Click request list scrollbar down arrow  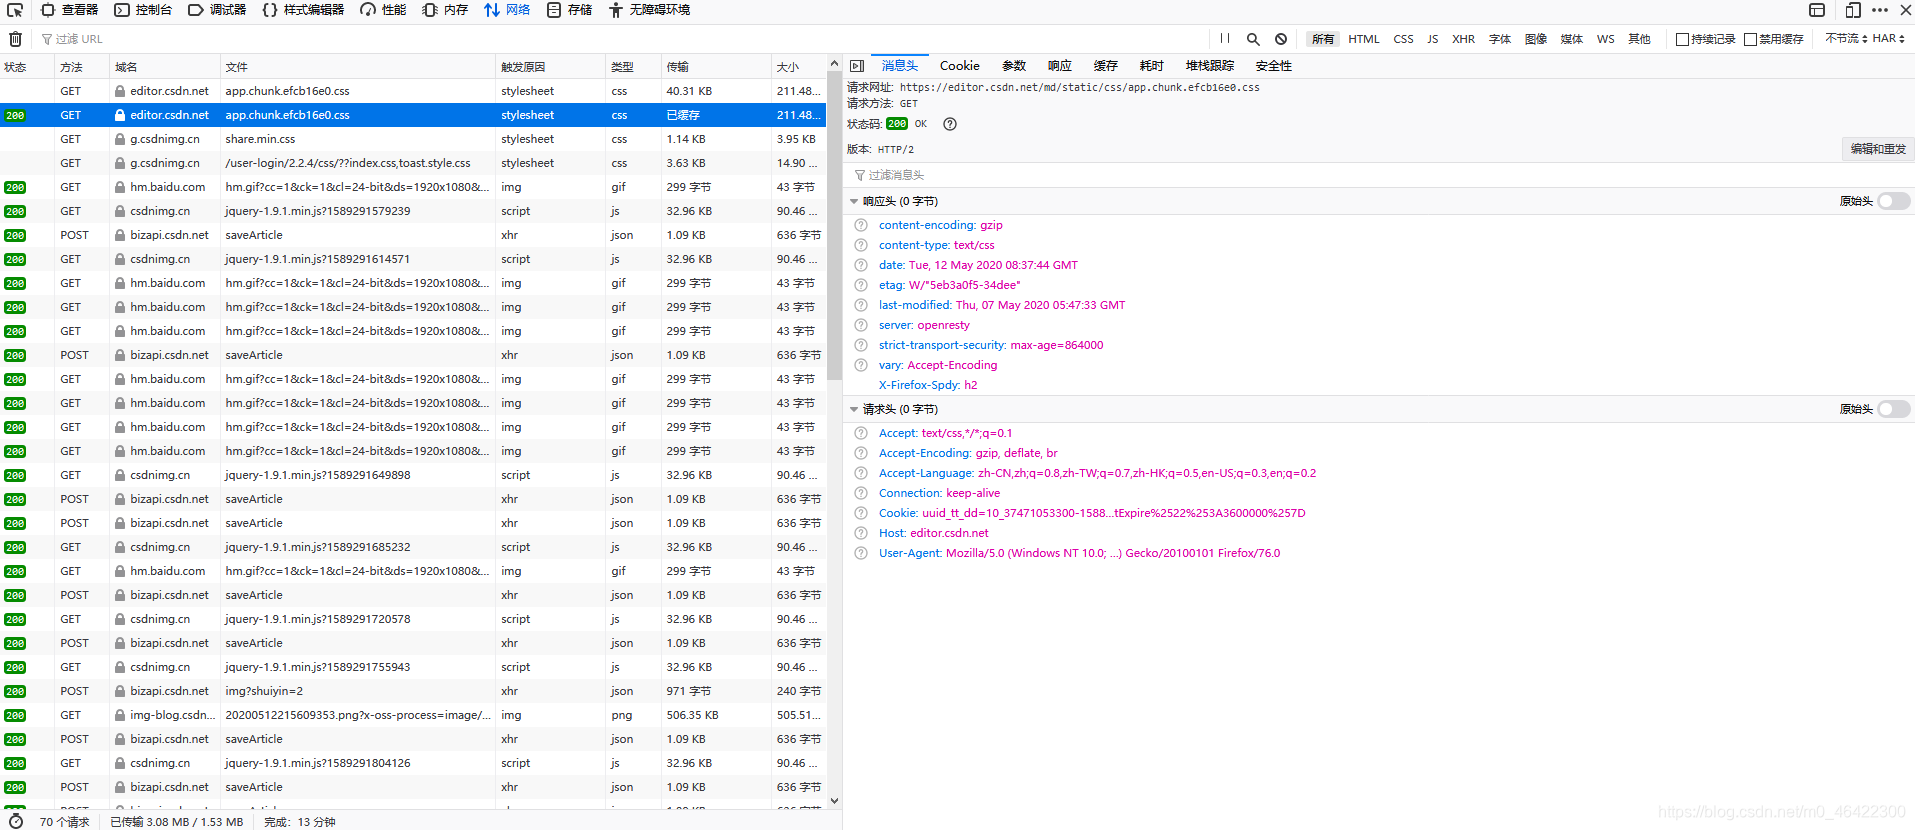(834, 801)
